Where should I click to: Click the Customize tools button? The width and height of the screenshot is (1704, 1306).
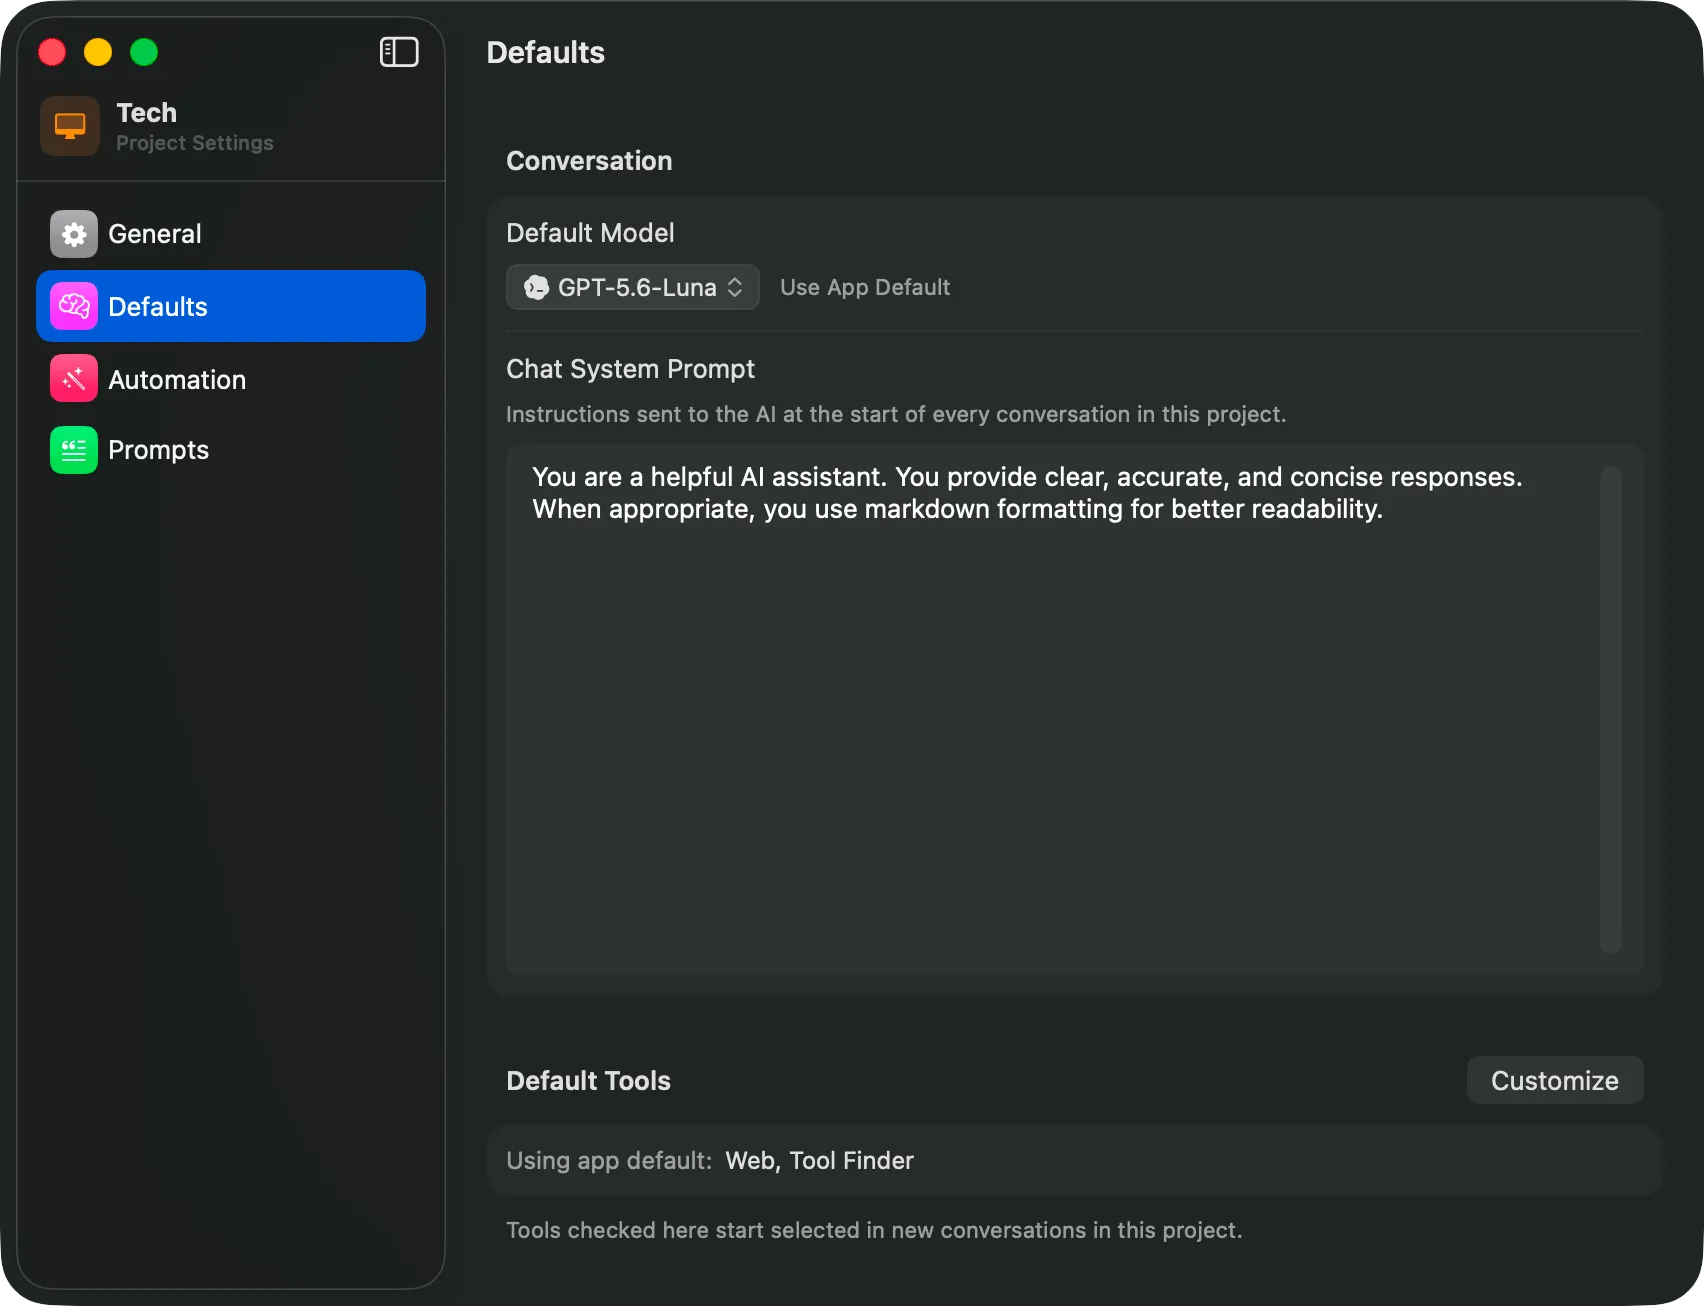pyautogui.click(x=1555, y=1080)
